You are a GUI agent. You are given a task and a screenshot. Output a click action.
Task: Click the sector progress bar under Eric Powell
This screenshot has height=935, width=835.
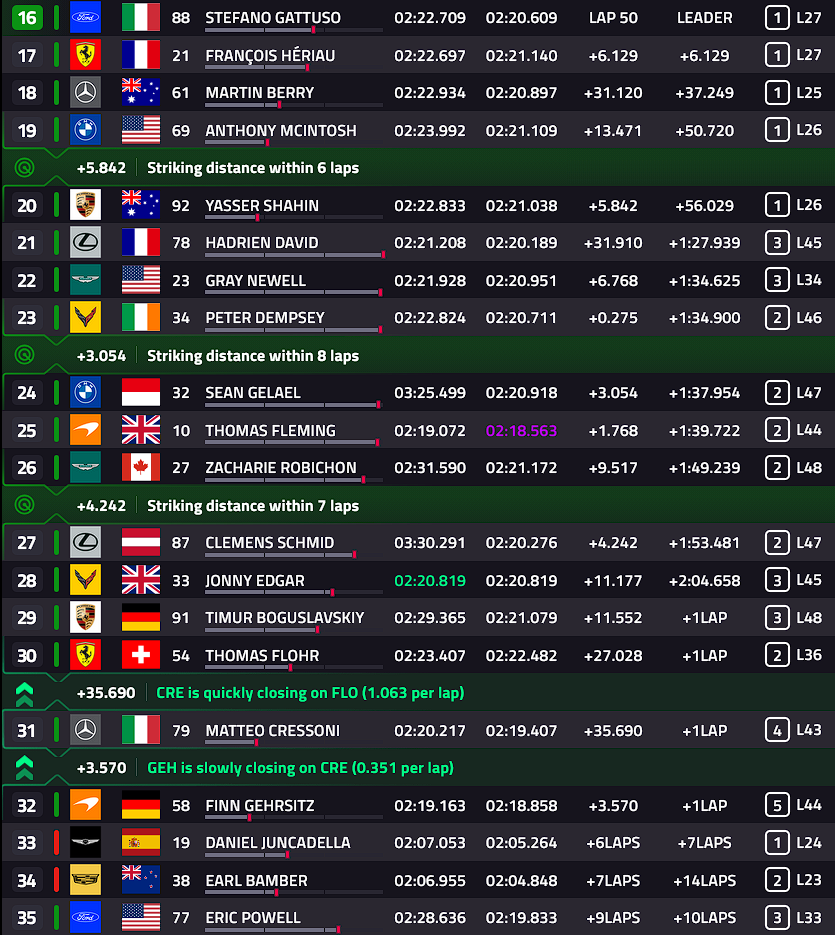pos(294,930)
